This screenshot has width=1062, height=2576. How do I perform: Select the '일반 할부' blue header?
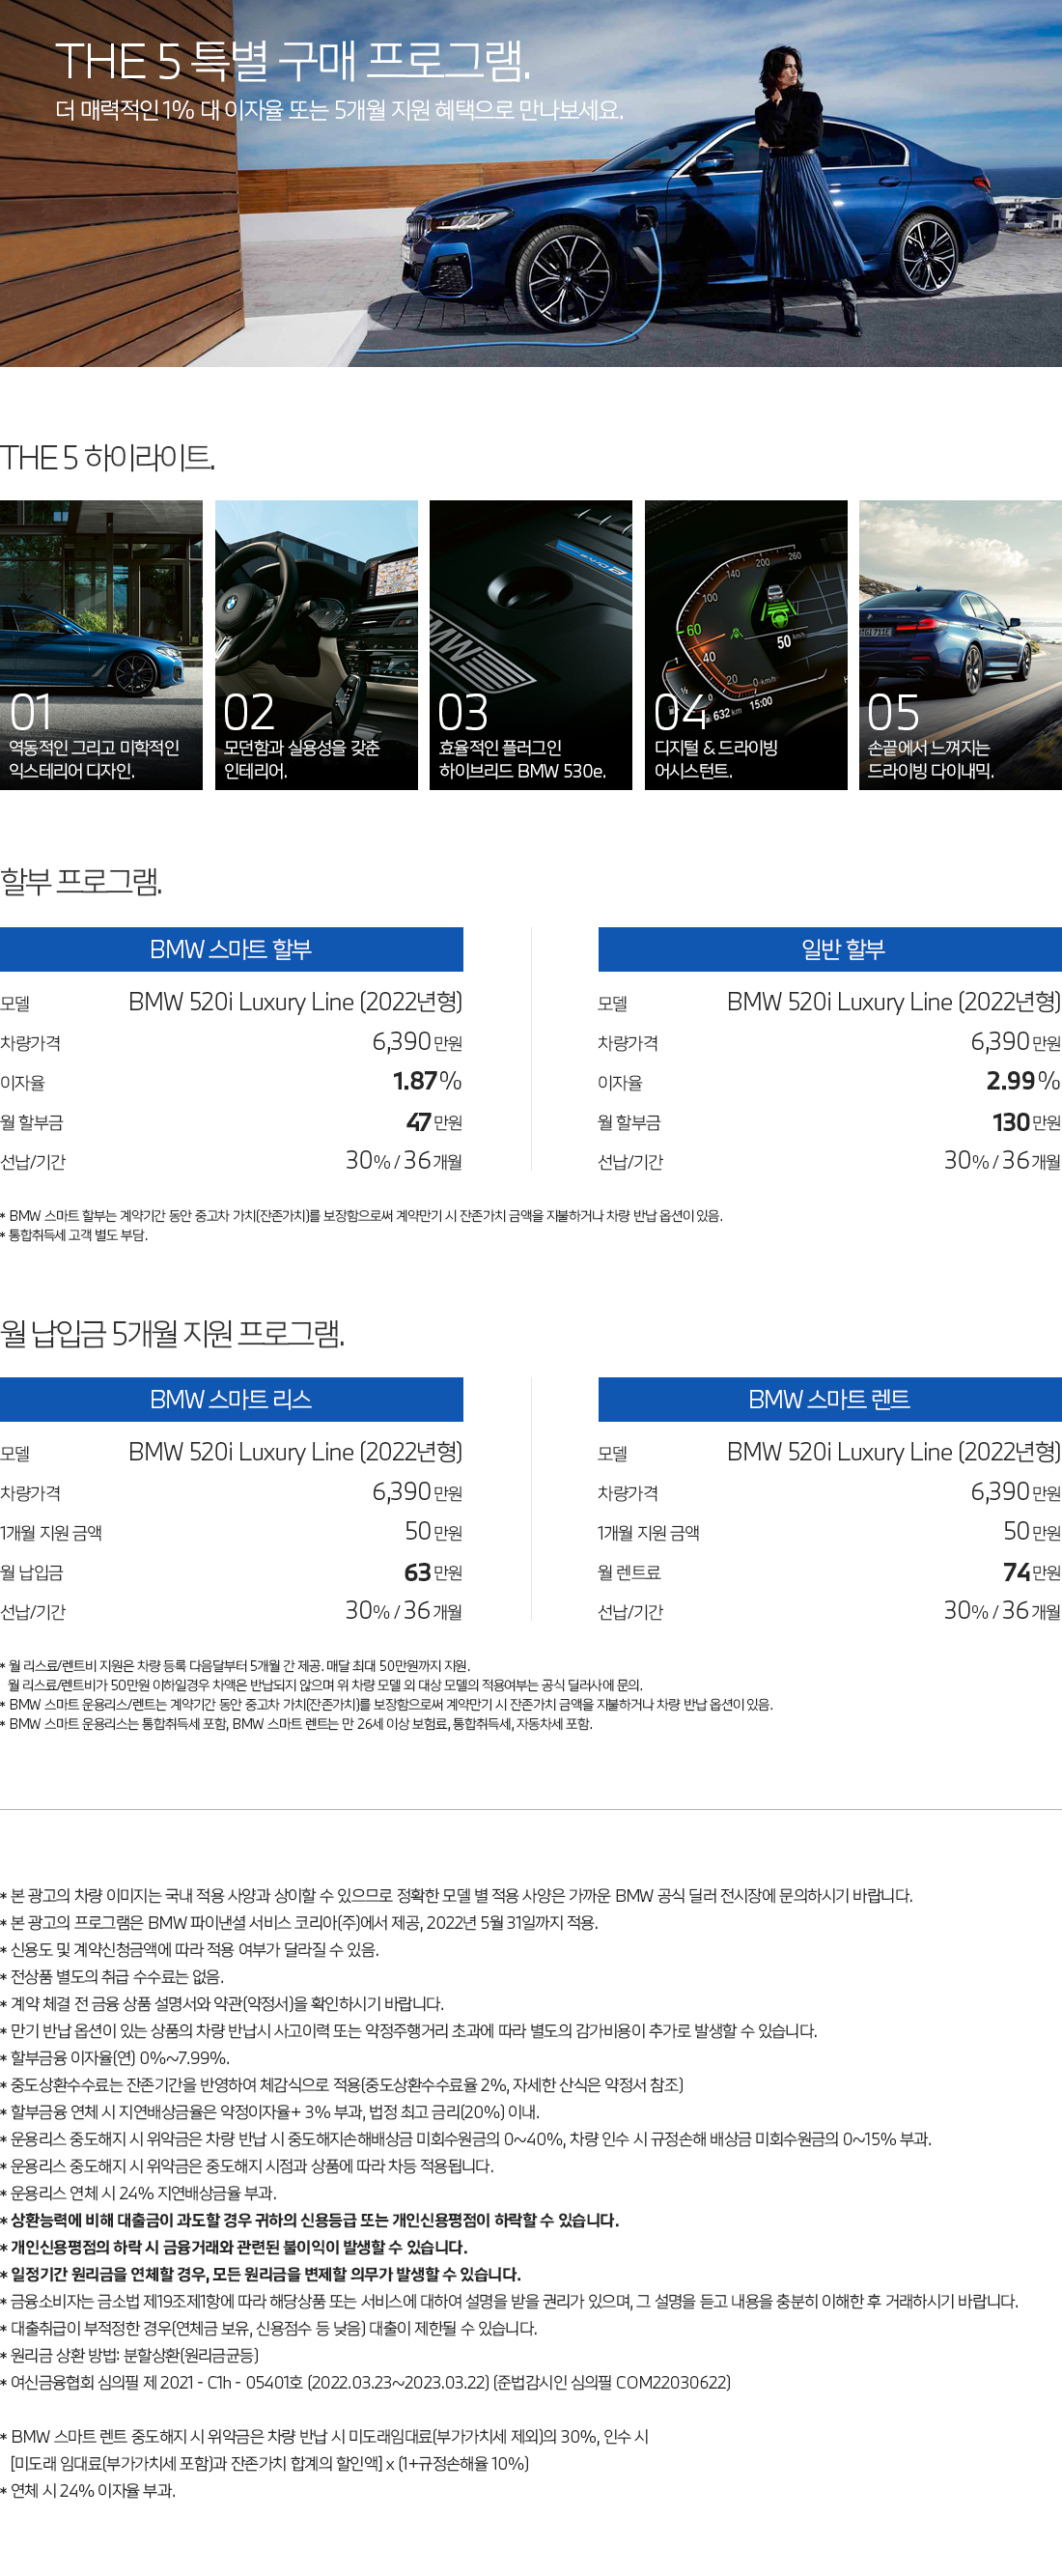830,949
